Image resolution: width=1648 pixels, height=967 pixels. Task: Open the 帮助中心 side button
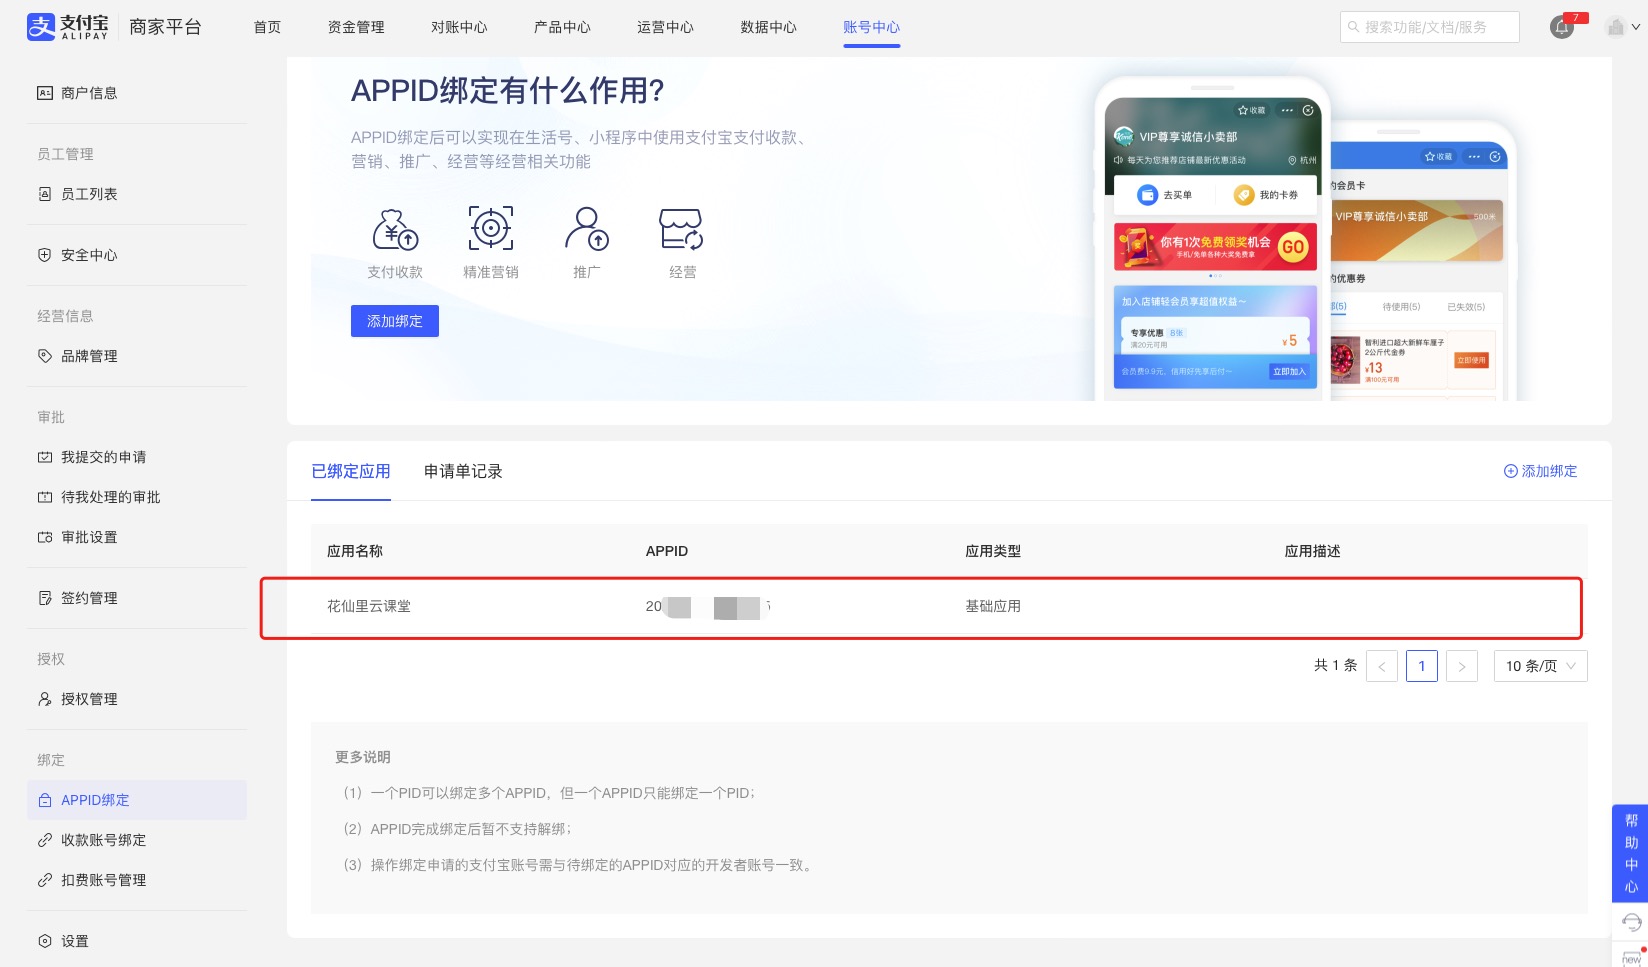(x=1630, y=853)
